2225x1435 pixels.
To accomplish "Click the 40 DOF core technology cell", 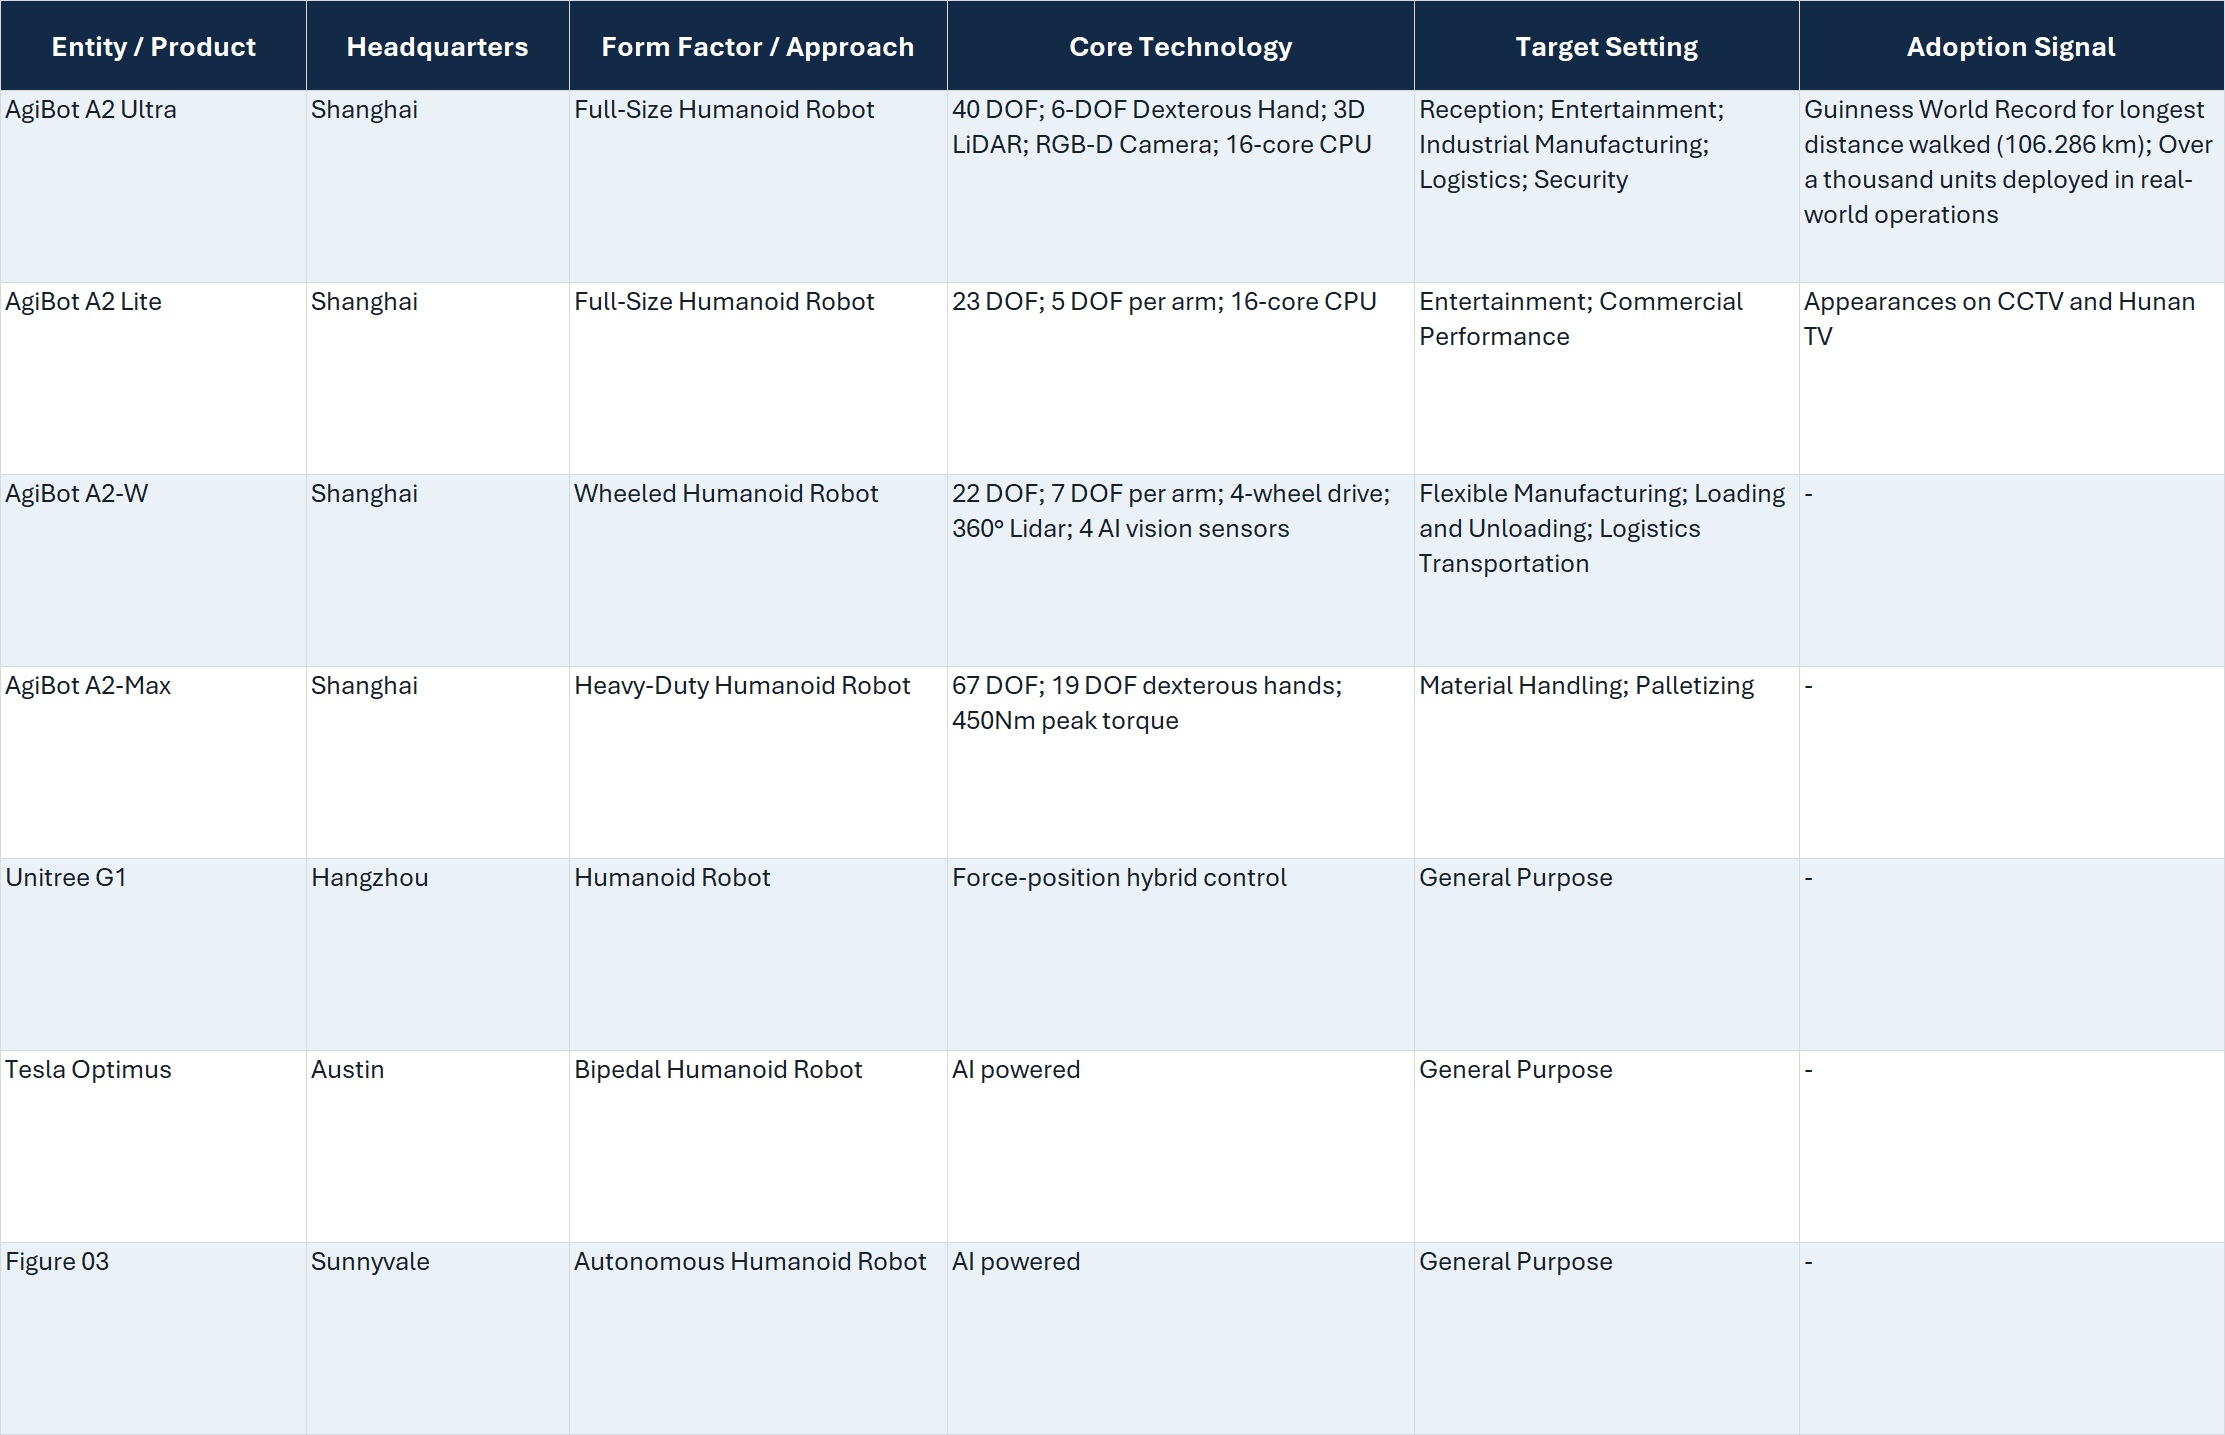I will pyautogui.click(x=1180, y=186).
